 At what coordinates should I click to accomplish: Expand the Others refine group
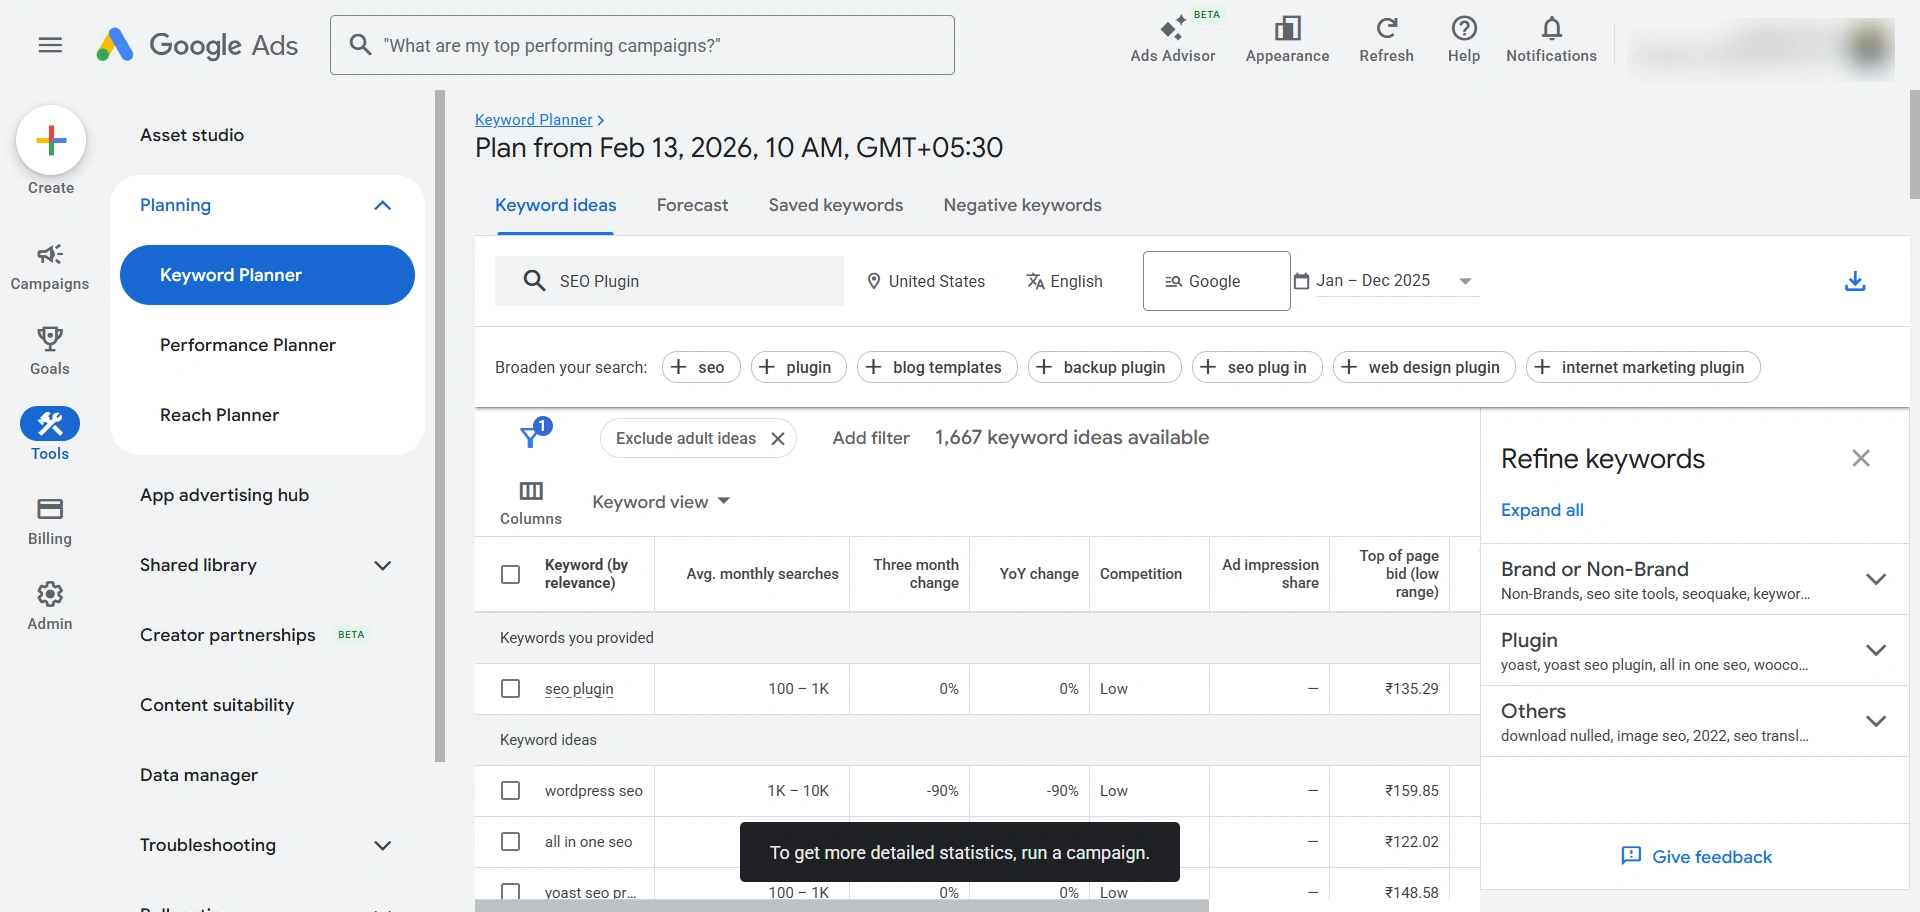click(1876, 721)
